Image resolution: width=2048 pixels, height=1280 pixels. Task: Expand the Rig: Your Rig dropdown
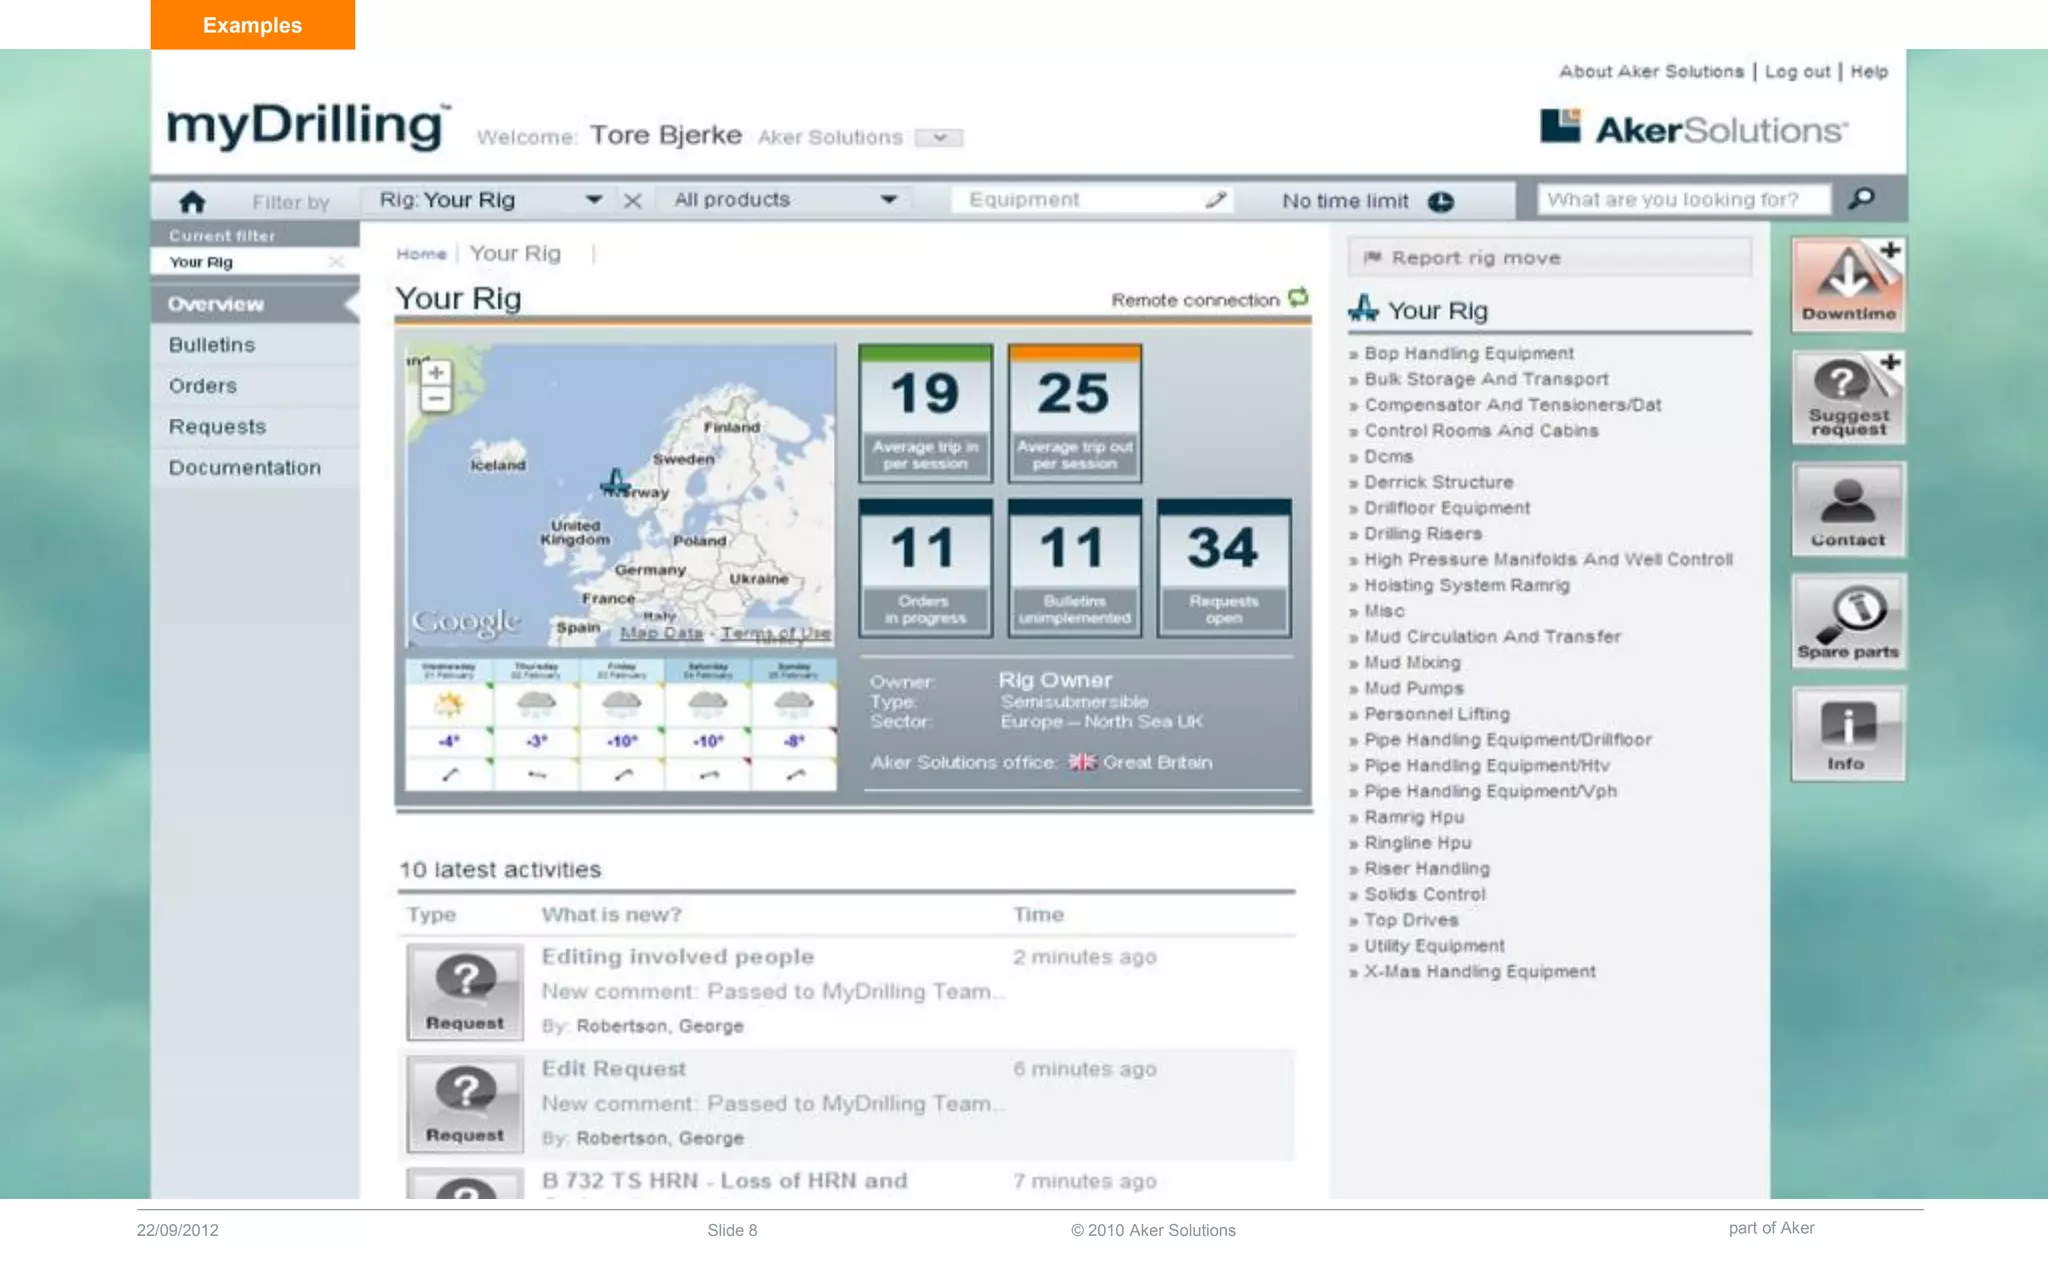point(594,200)
